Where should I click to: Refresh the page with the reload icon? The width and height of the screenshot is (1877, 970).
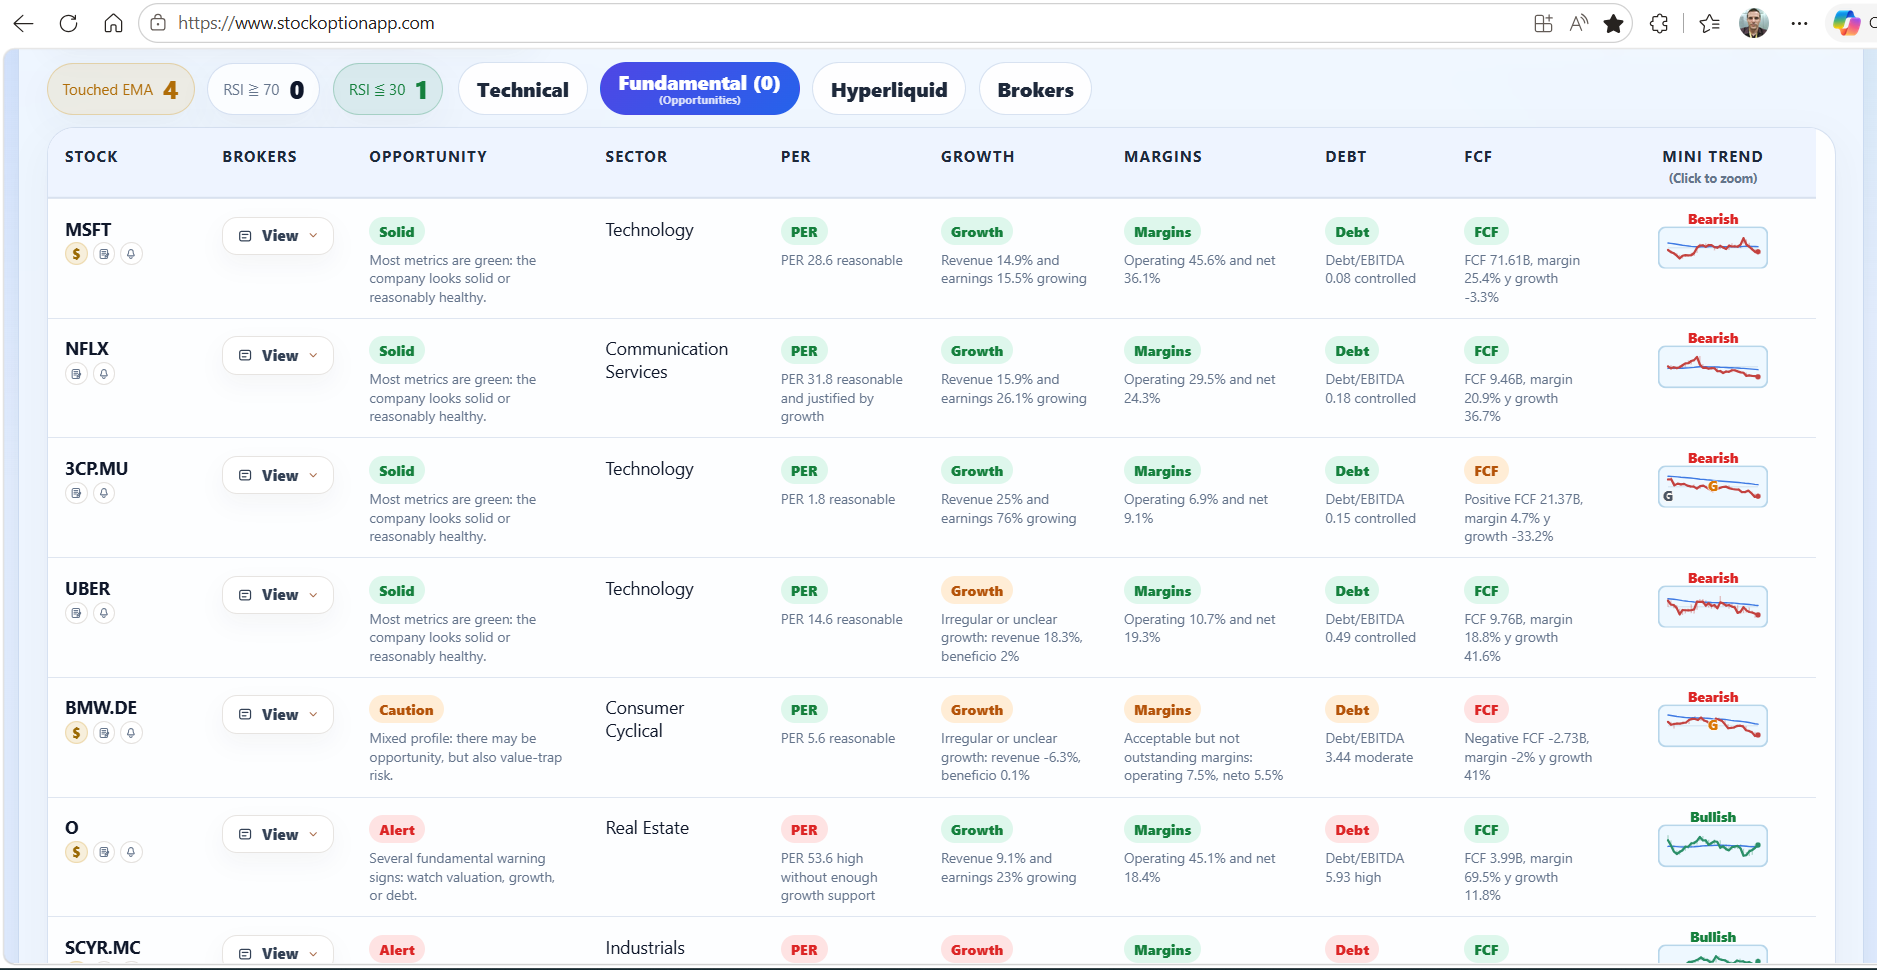(x=68, y=23)
